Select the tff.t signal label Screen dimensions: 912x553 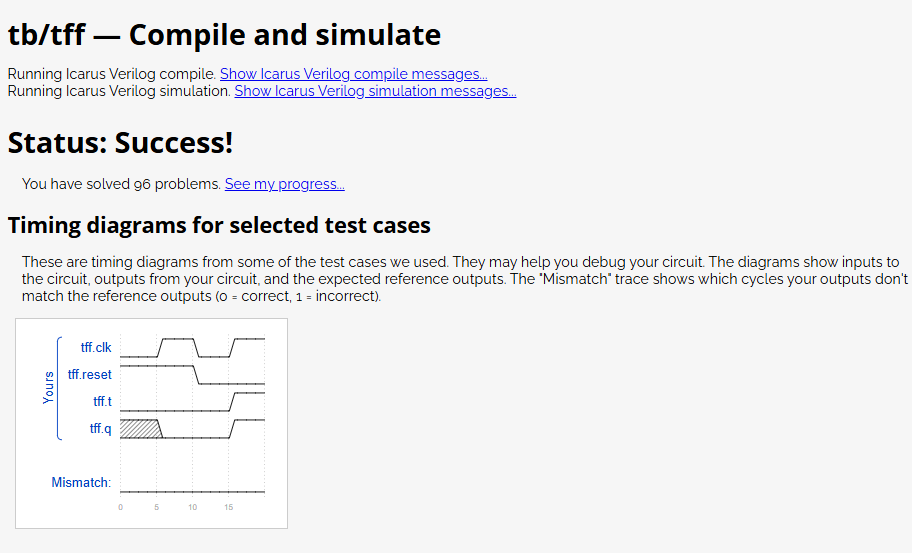pyautogui.click(x=102, y=401)
